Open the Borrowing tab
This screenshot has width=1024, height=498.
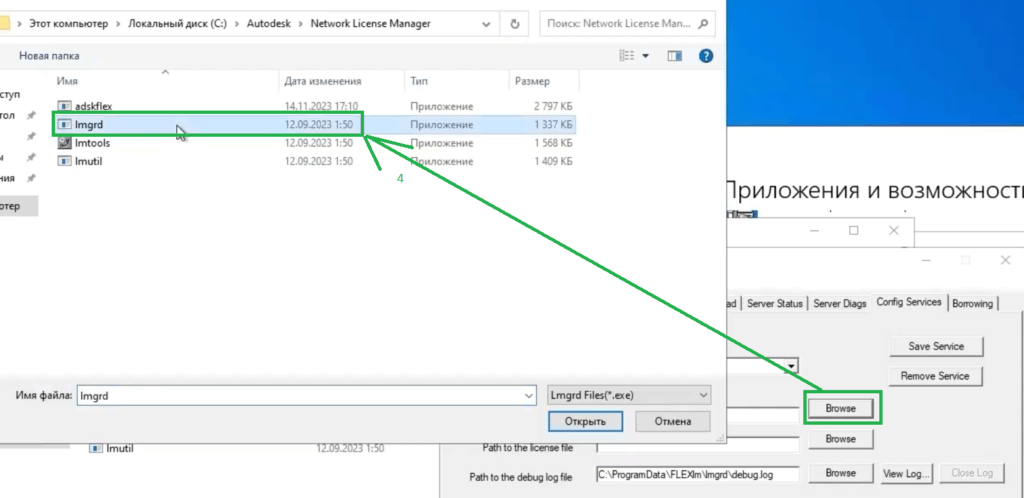(973, 303)
